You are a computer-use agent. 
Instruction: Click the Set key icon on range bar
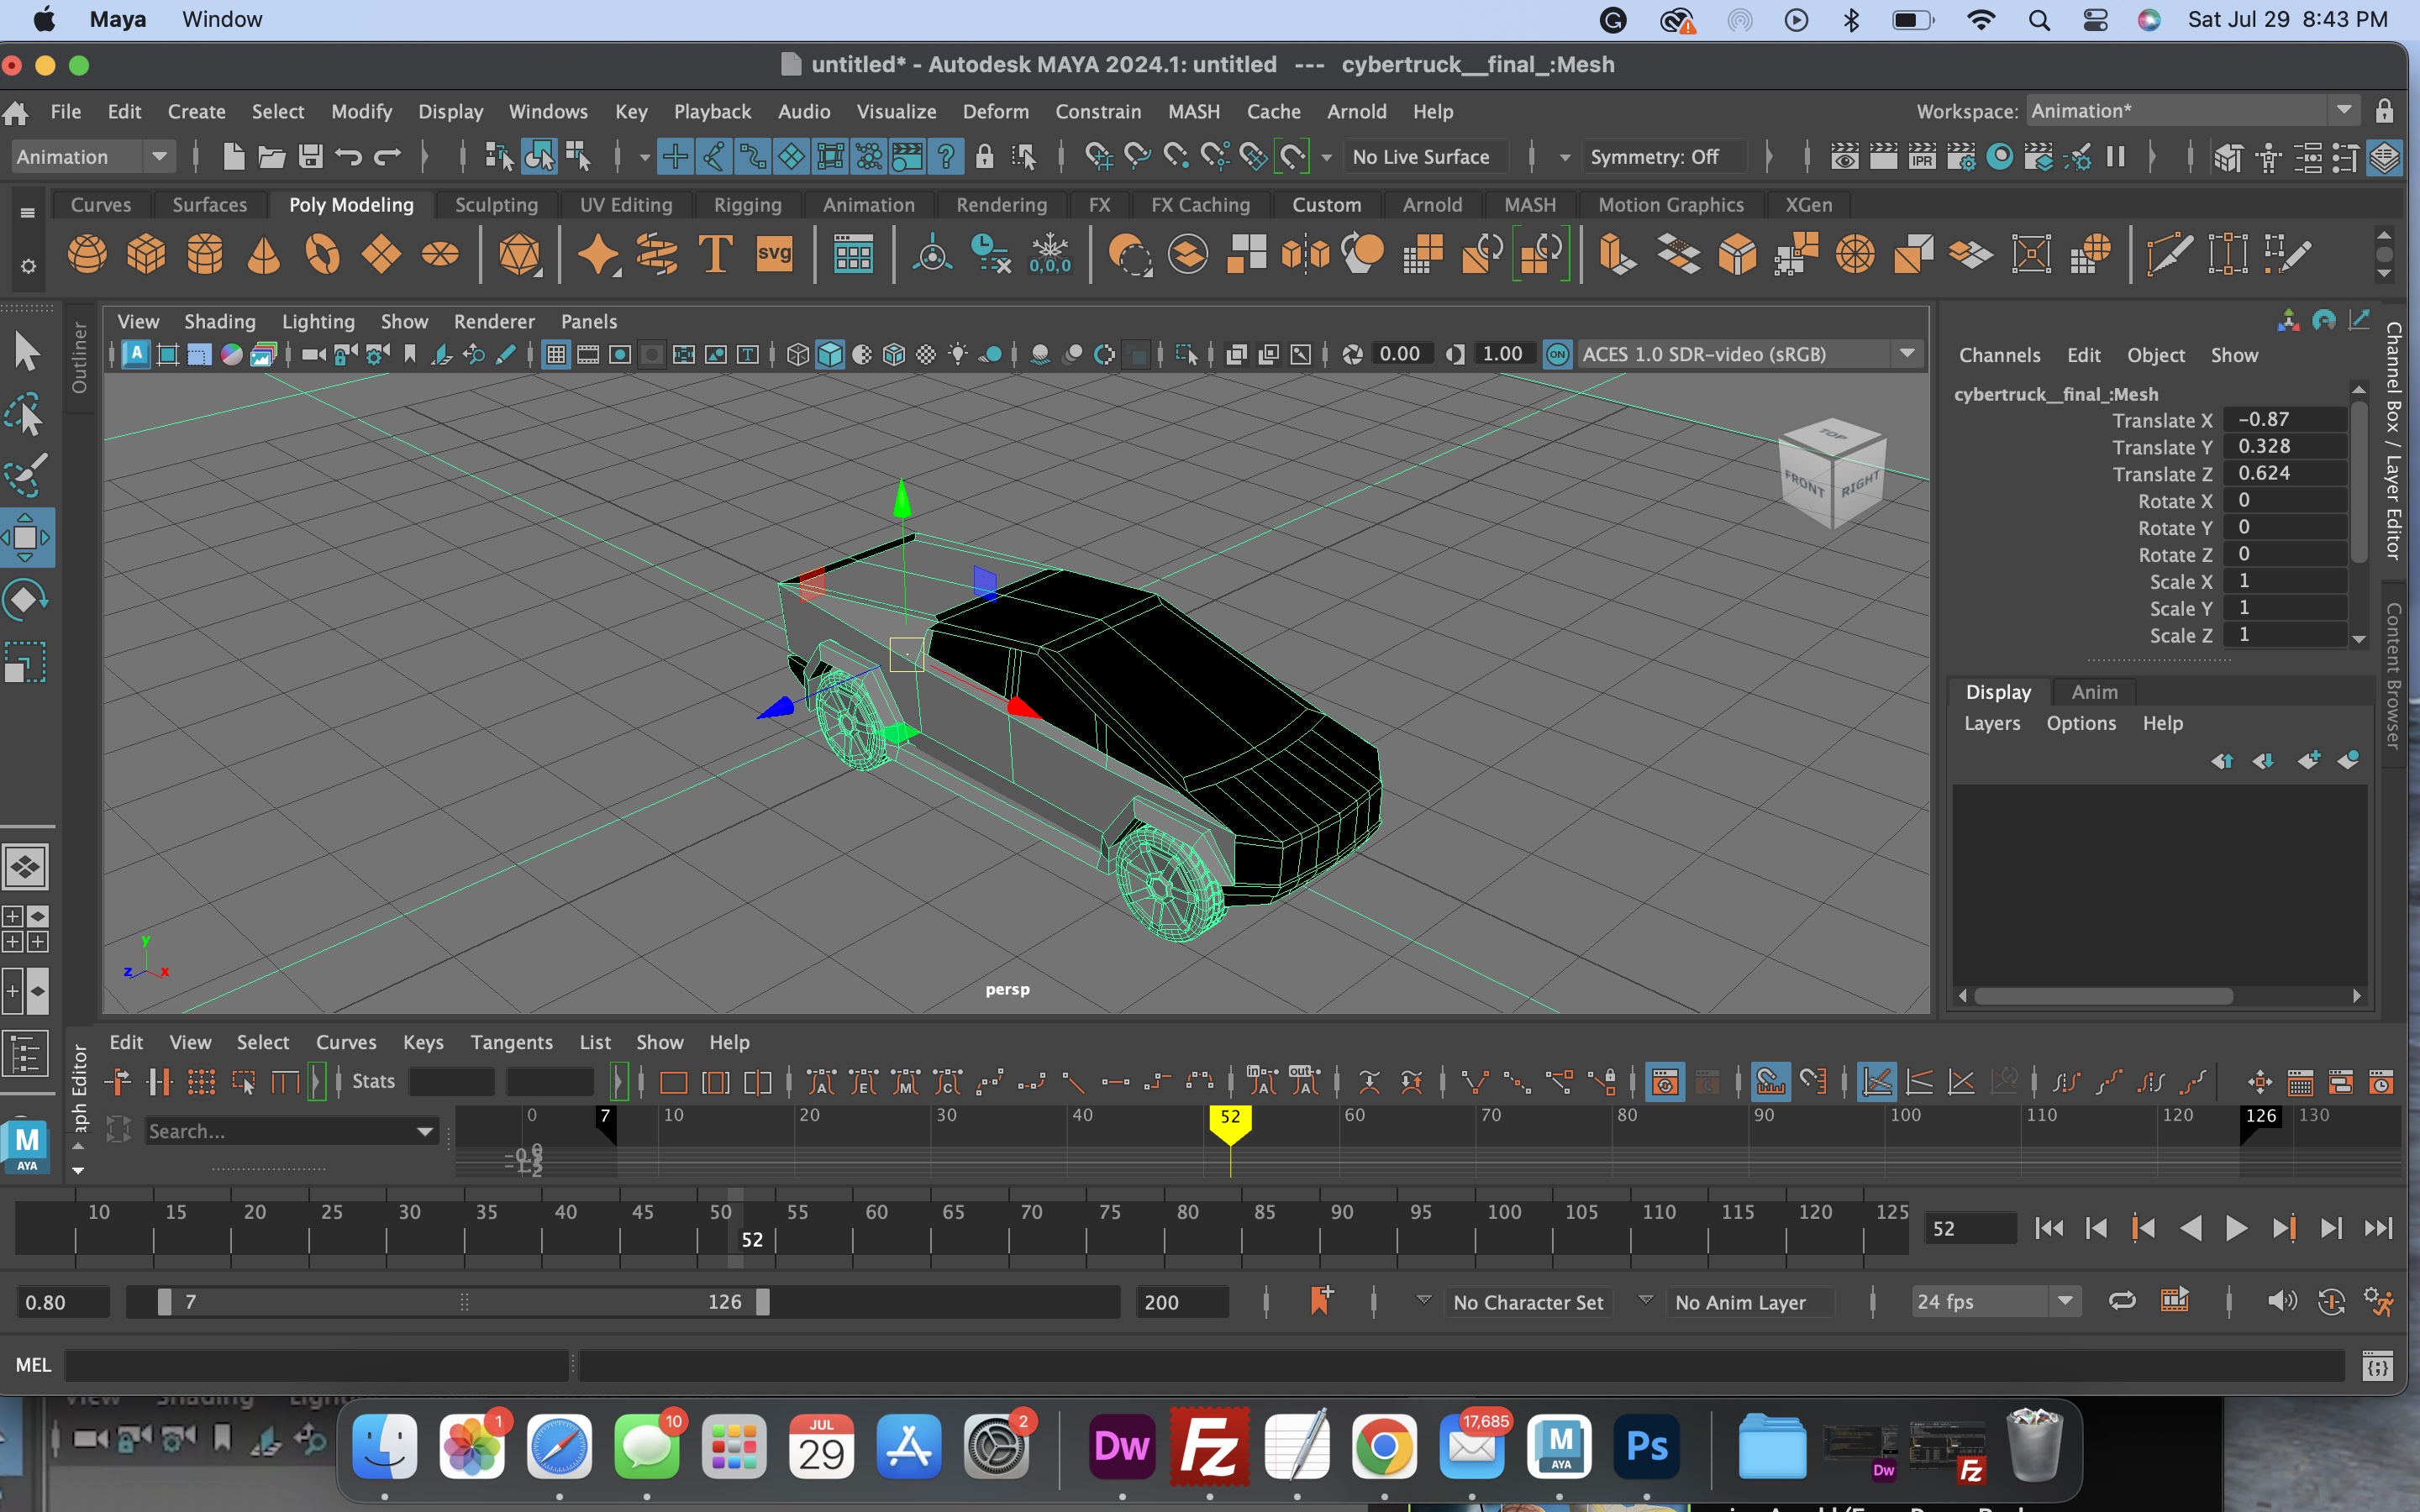coord(1320,1301)
